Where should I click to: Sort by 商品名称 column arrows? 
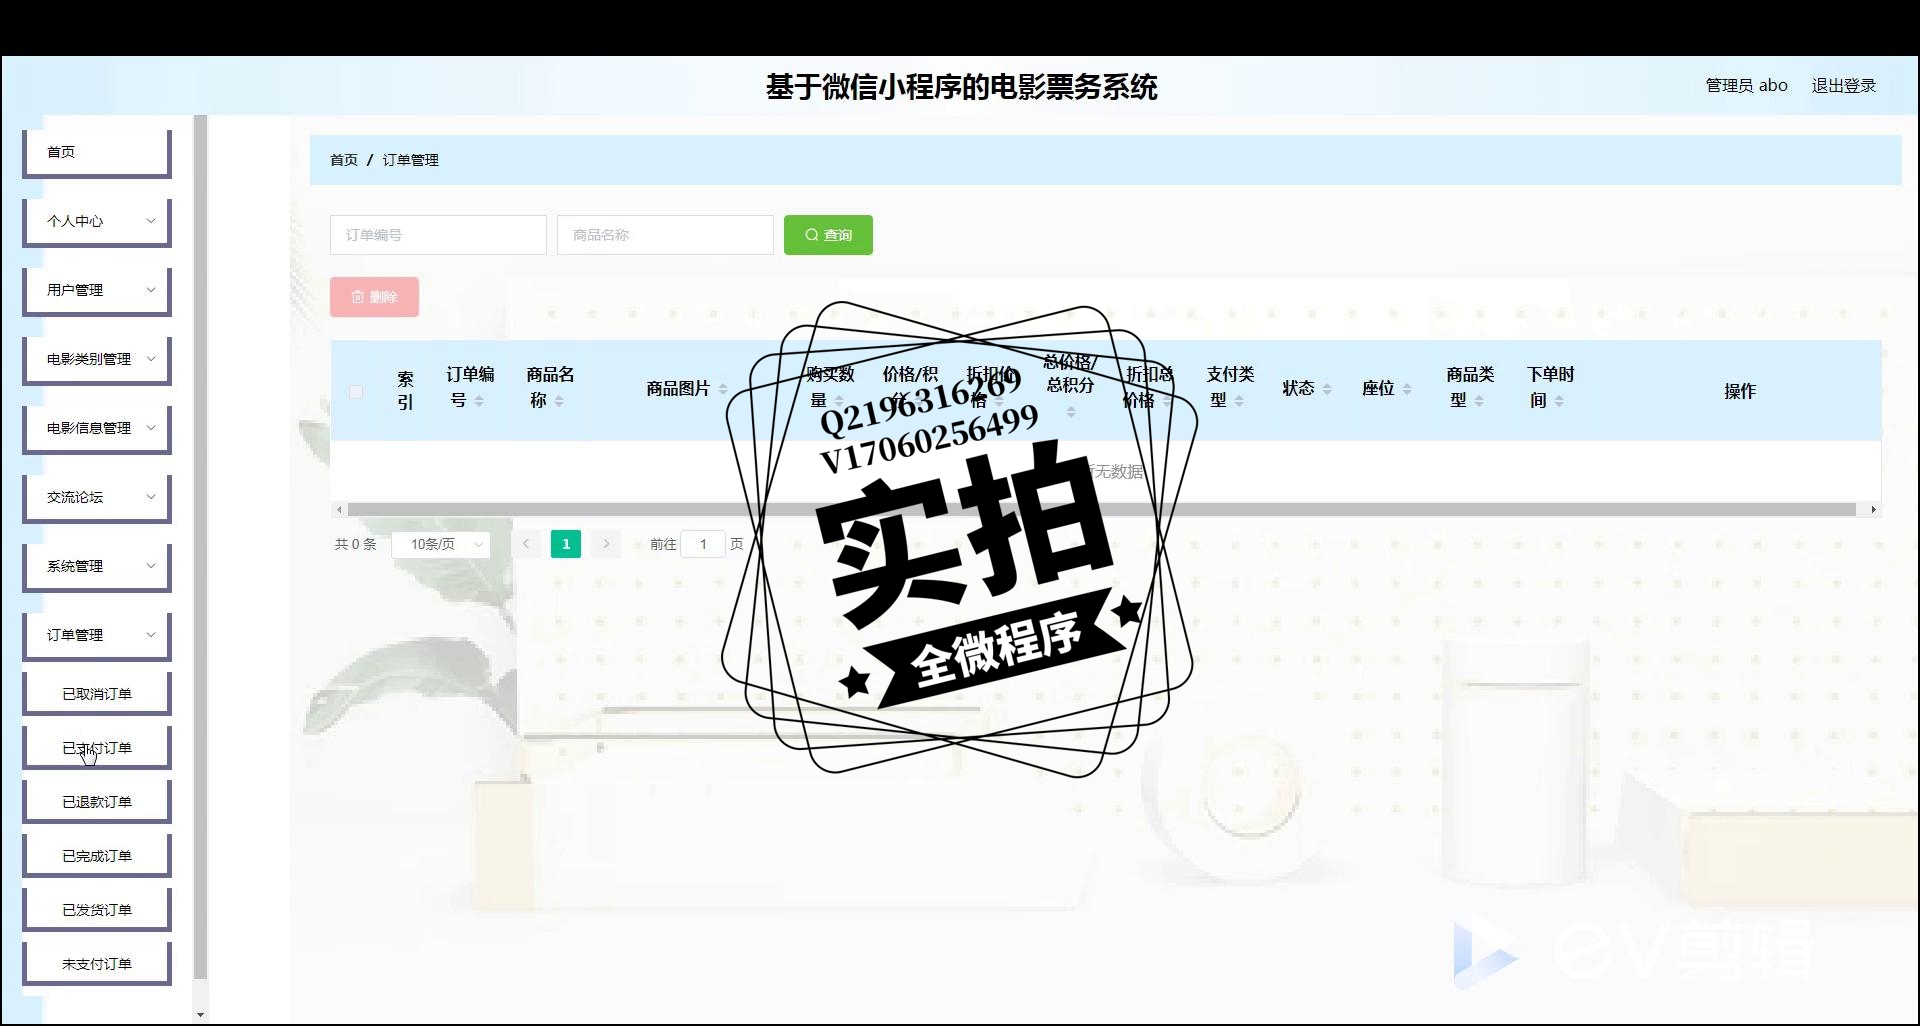click(559, 401)
